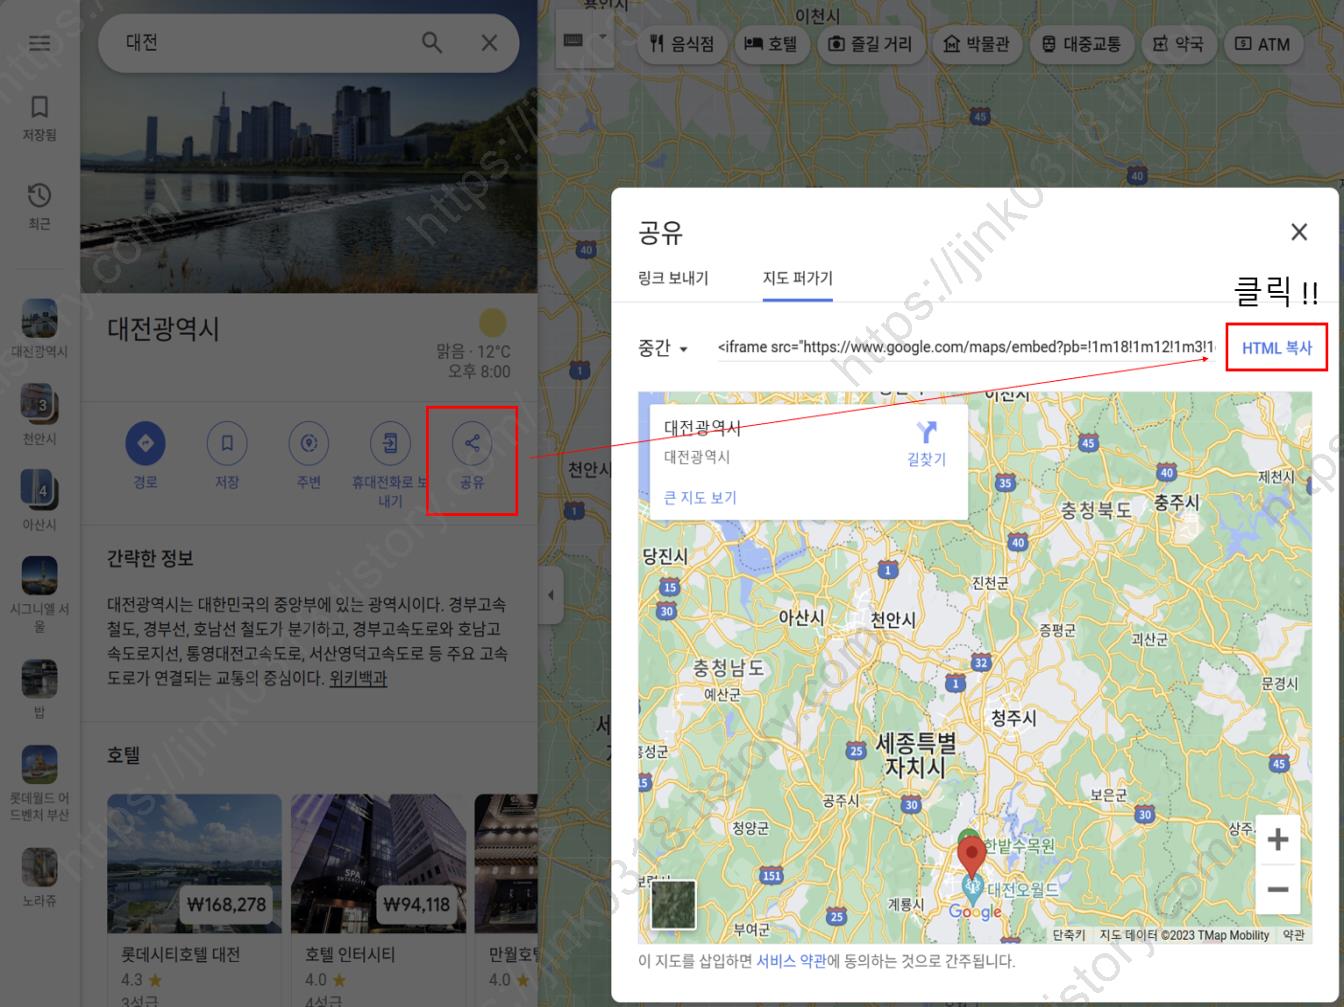Switch to 링크 보내기 tab
This screenshot has width=1344, height=1007.
pos(673,278)
